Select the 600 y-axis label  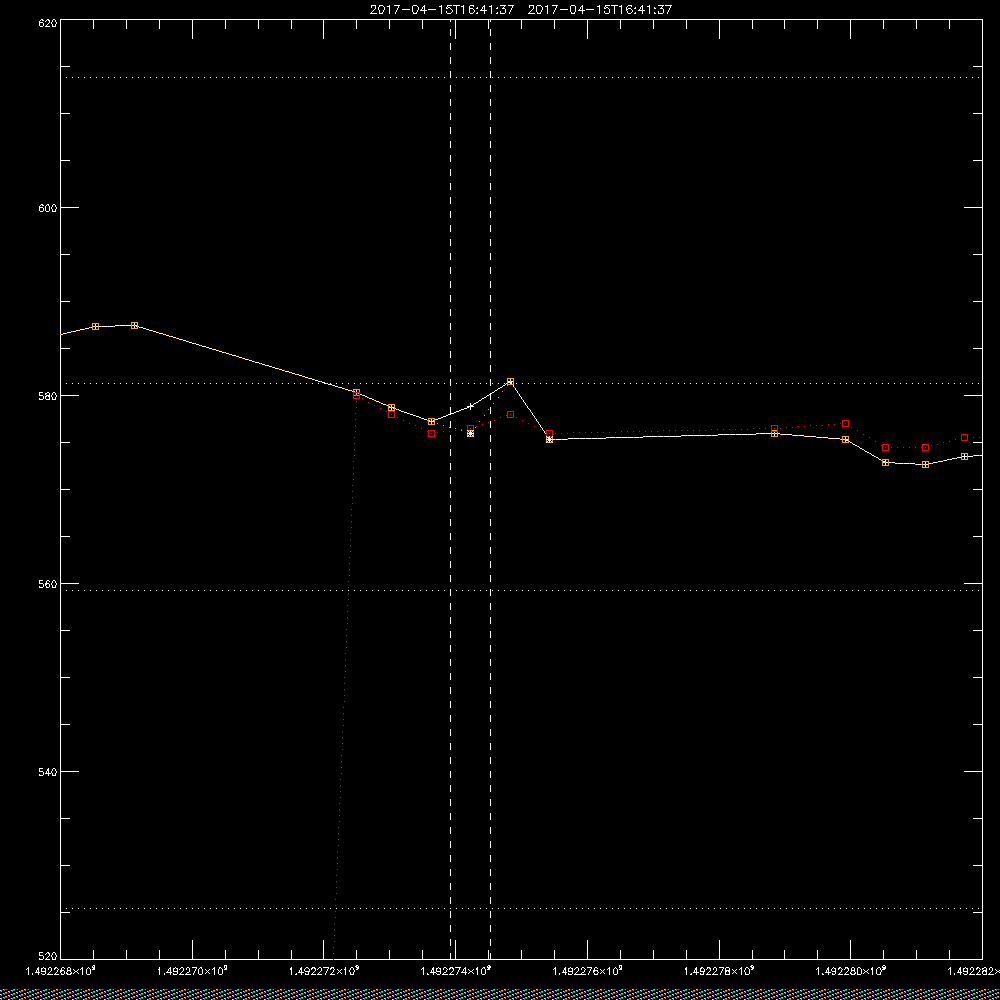48,207
